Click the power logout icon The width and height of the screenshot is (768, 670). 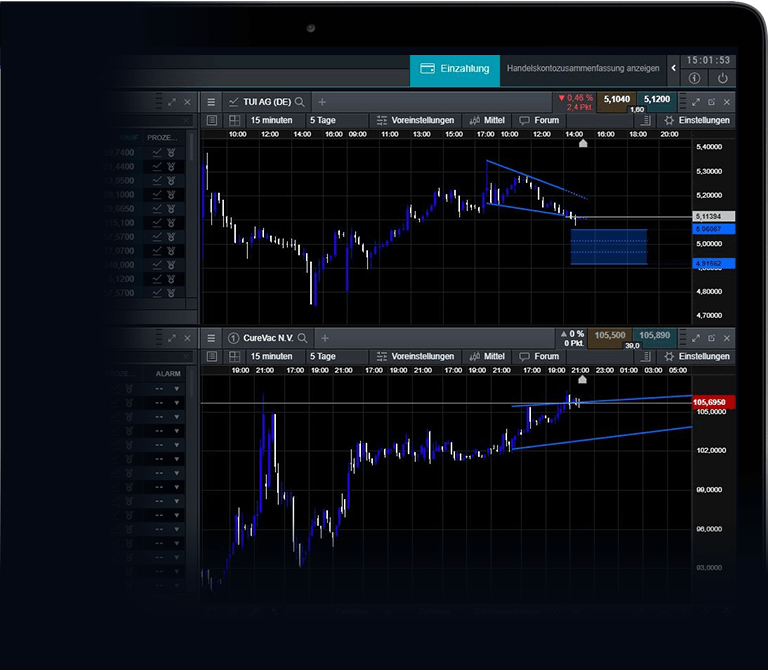[723, 78]
